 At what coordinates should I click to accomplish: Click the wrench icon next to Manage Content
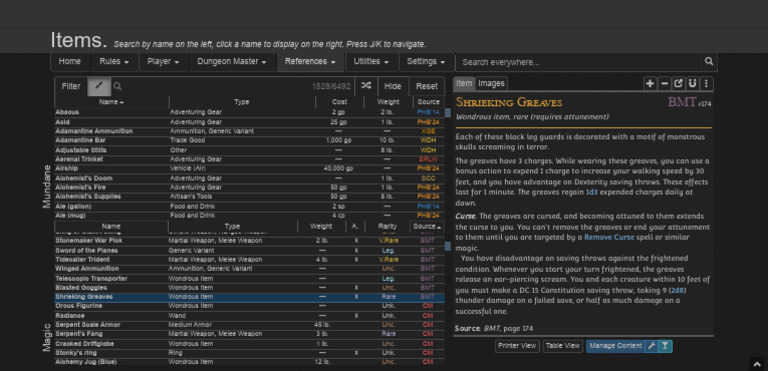click(x=651, y=346)
